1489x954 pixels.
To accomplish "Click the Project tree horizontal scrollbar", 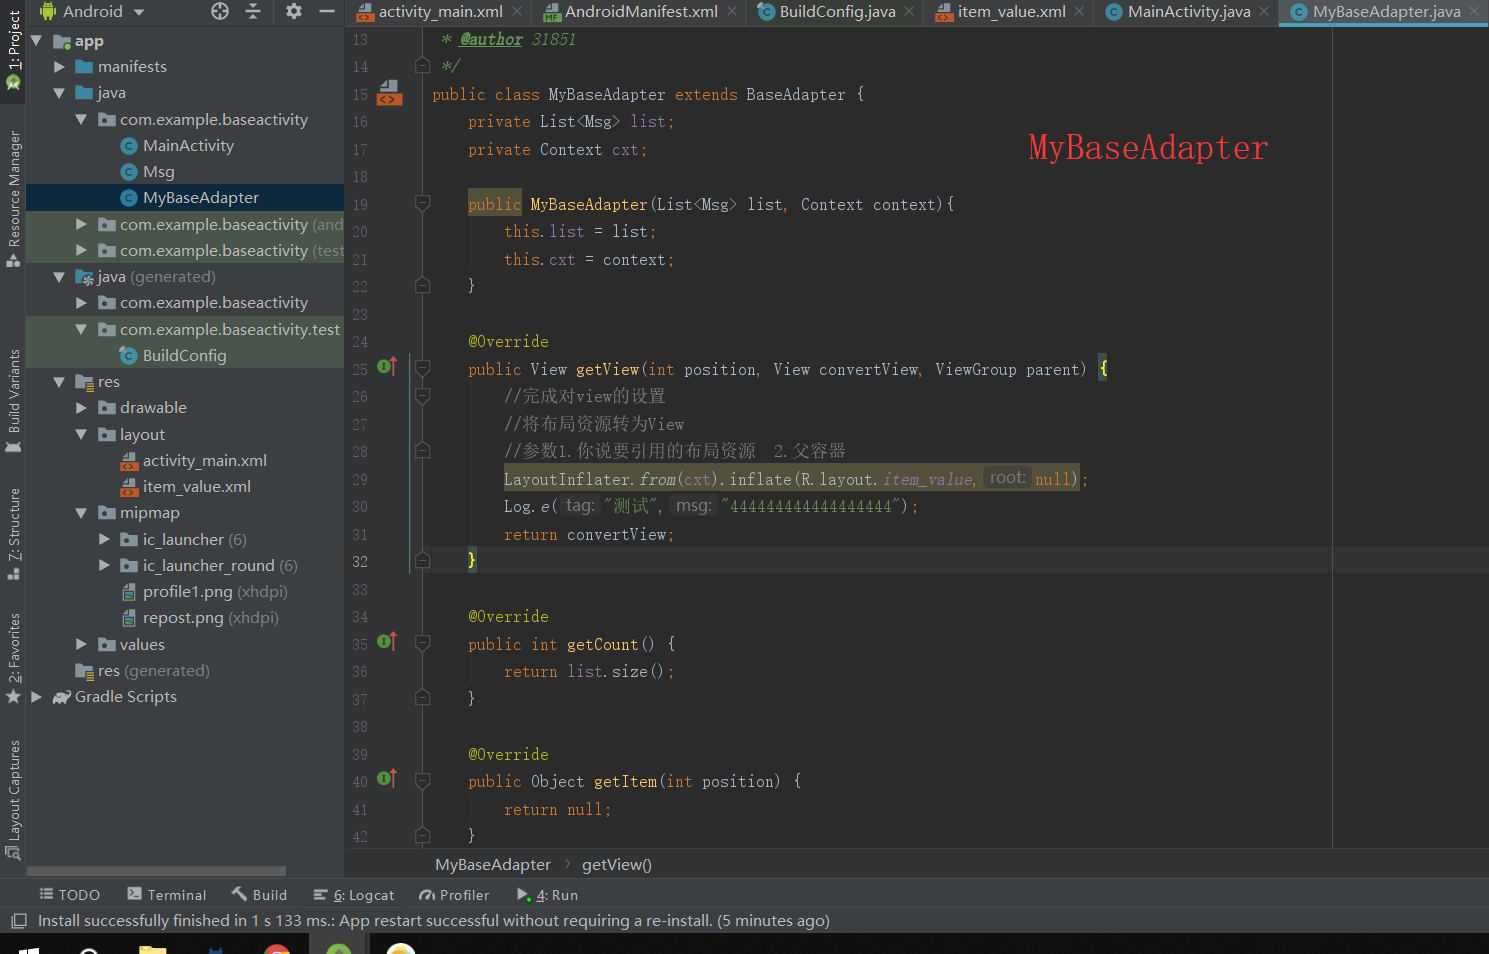I will tap(156, 871).
